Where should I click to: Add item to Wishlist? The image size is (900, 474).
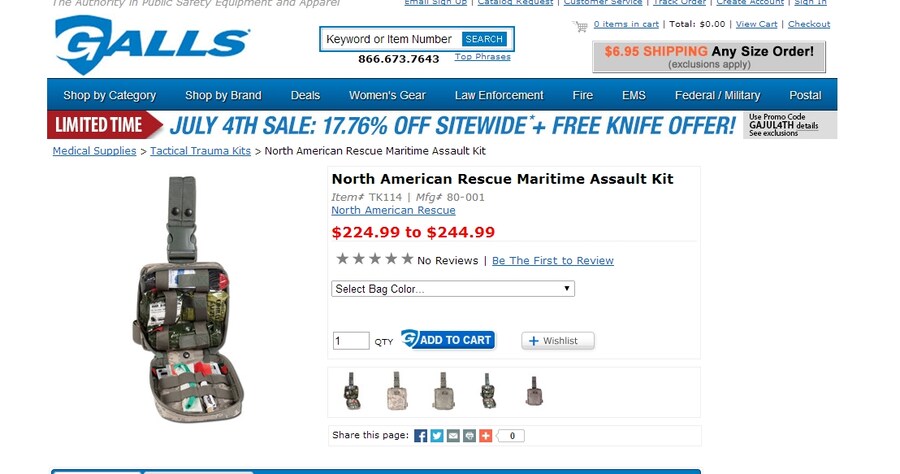(x=557, y=341)
